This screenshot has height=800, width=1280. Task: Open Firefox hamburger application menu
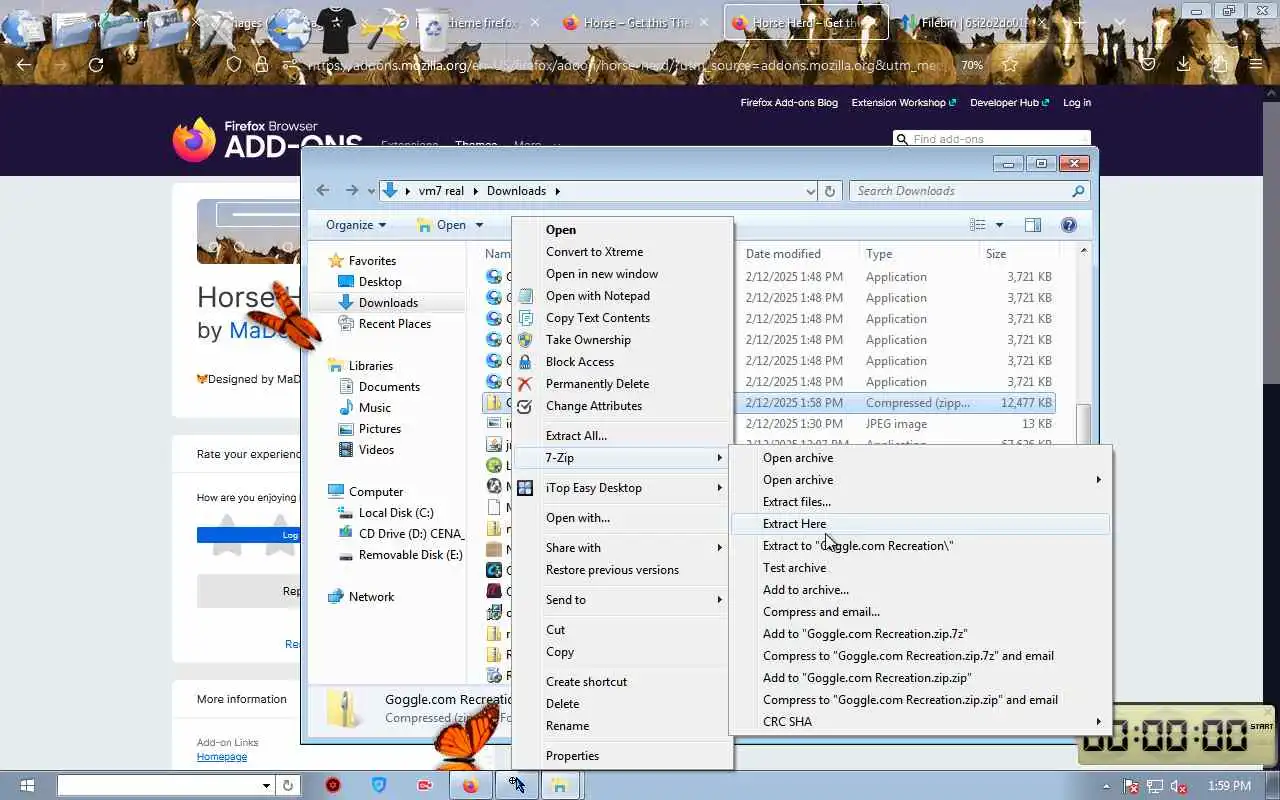[x=1256, y=65]
